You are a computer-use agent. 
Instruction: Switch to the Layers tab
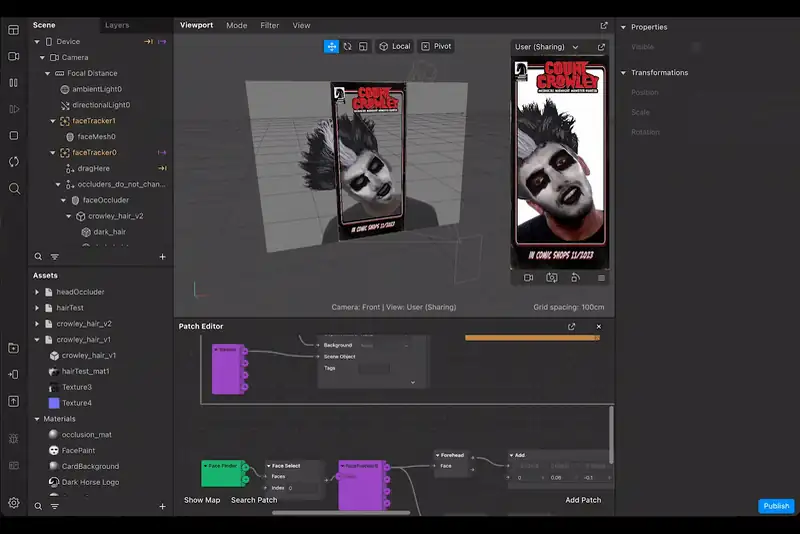pyautogui.click(x=117, y=25)
